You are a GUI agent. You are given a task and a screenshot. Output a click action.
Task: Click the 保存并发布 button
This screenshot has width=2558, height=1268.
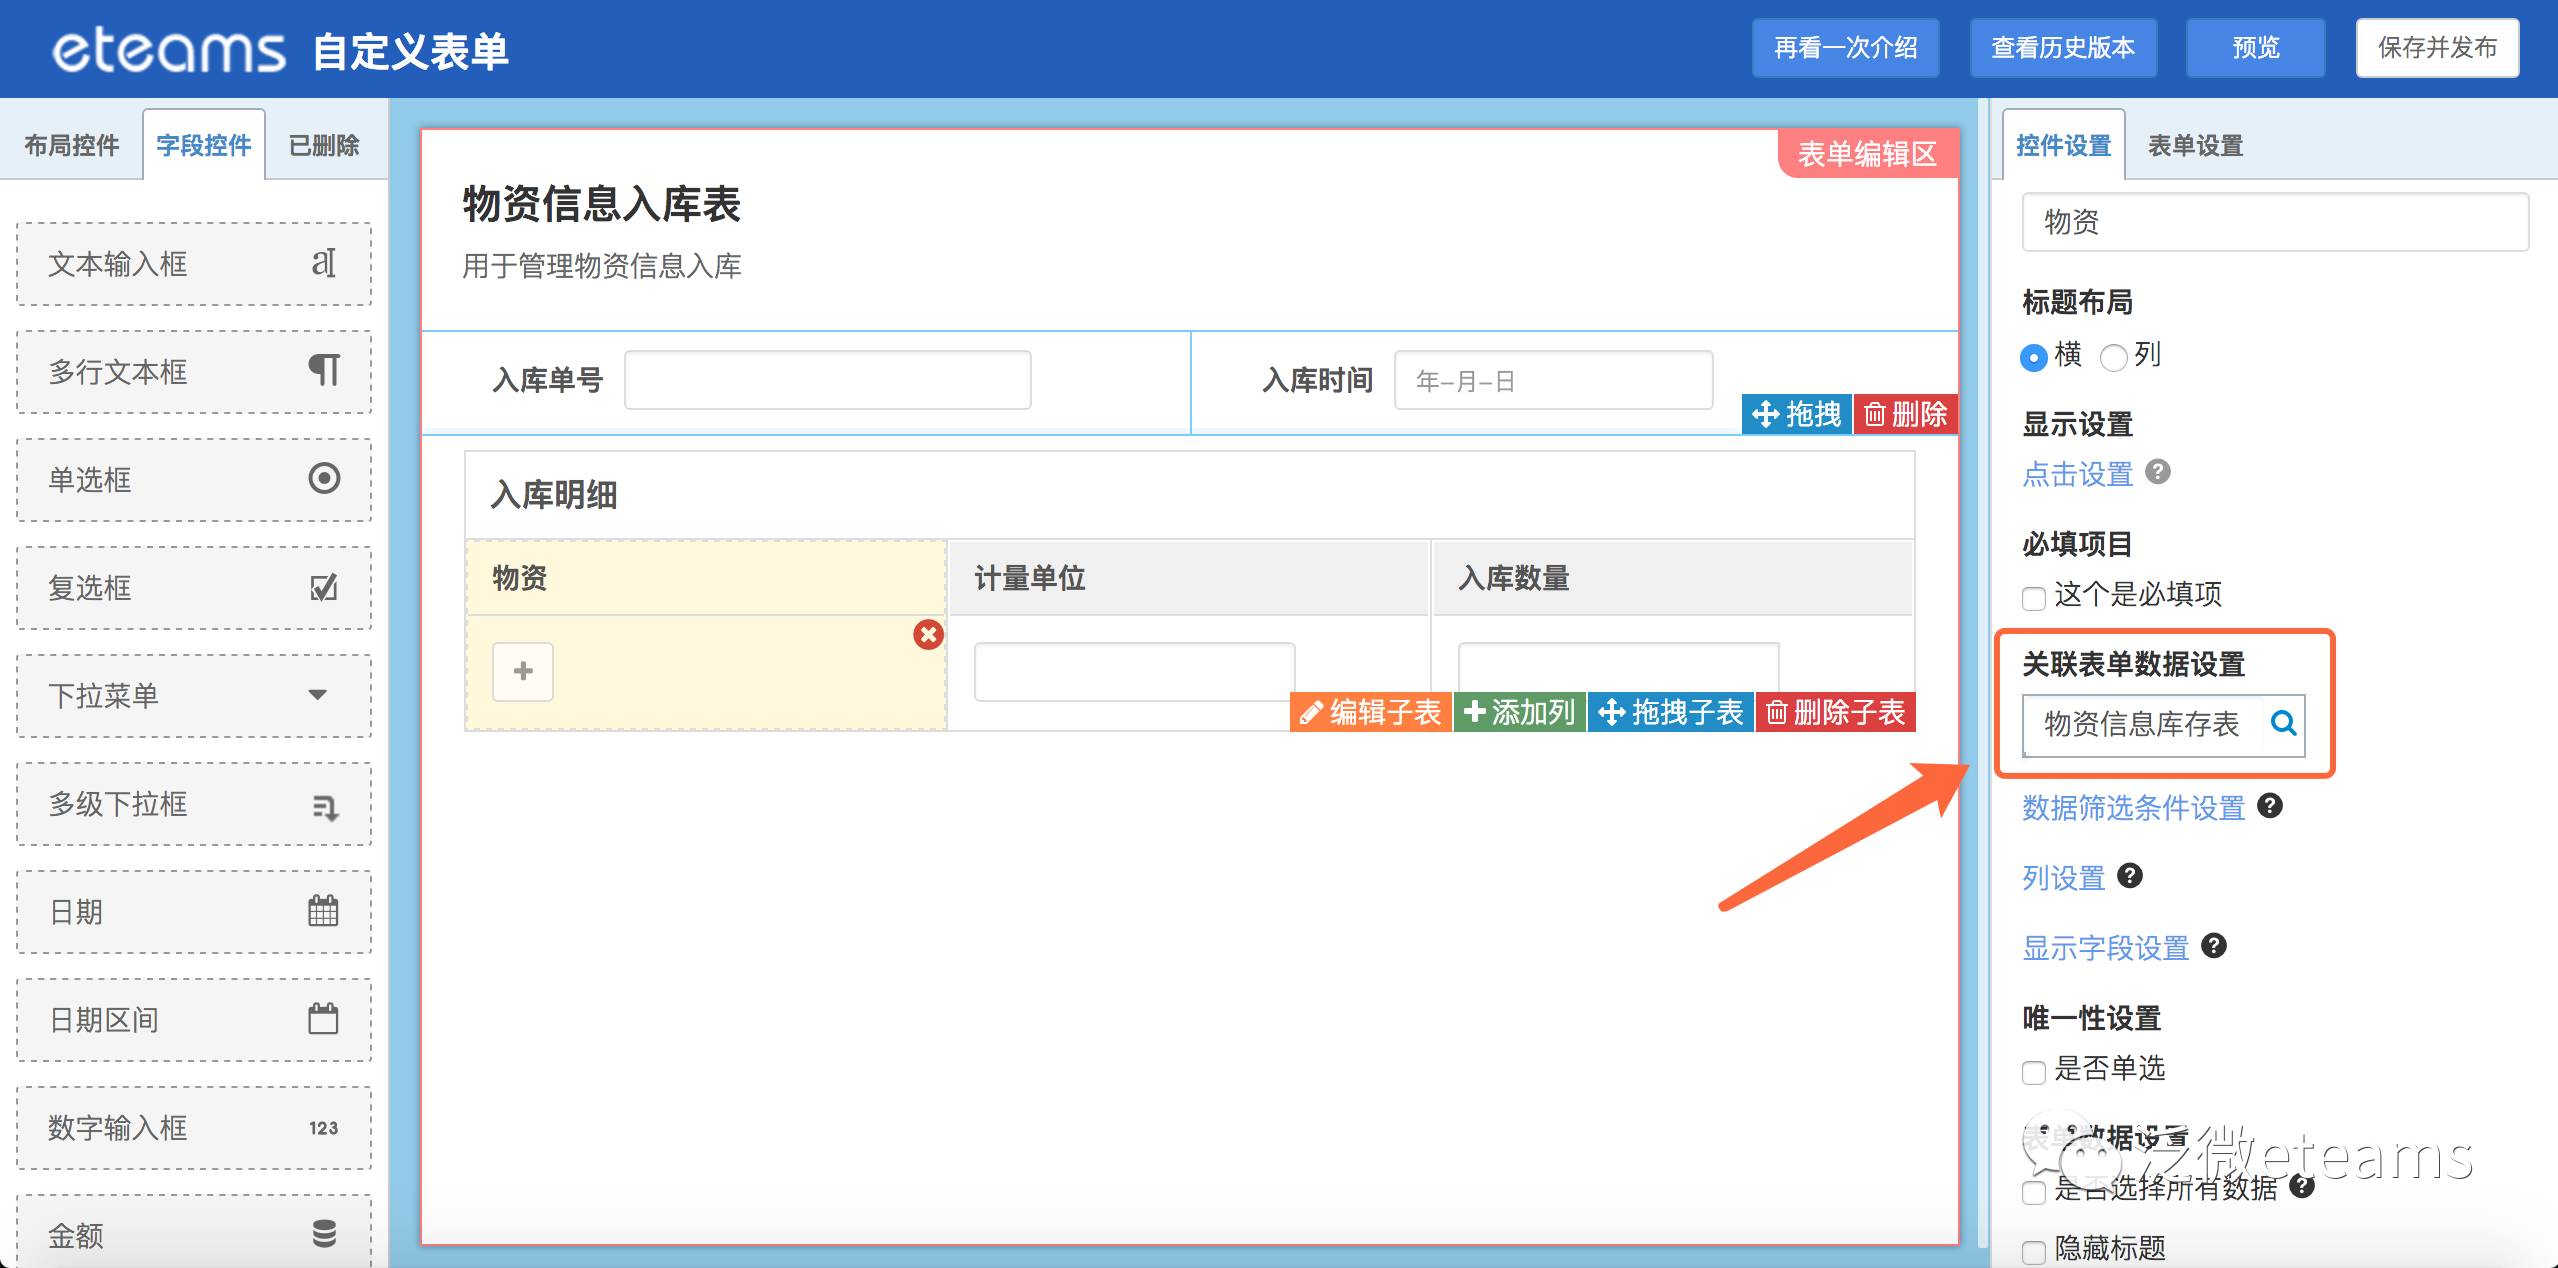coord(2436,48)
